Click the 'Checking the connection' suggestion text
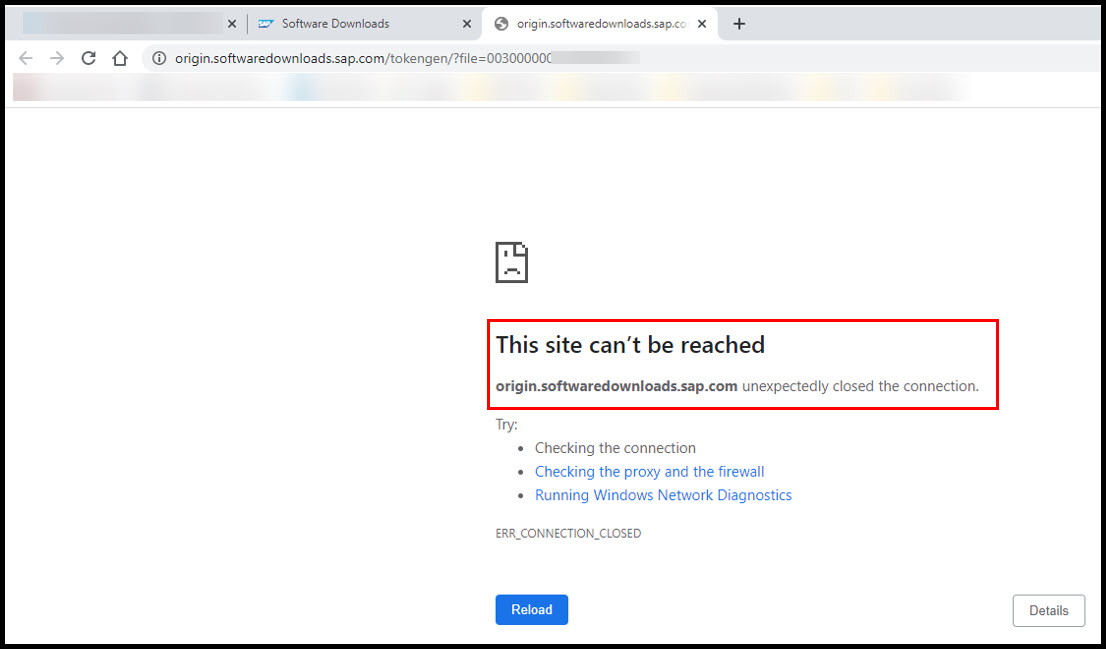 pos(615,448)
